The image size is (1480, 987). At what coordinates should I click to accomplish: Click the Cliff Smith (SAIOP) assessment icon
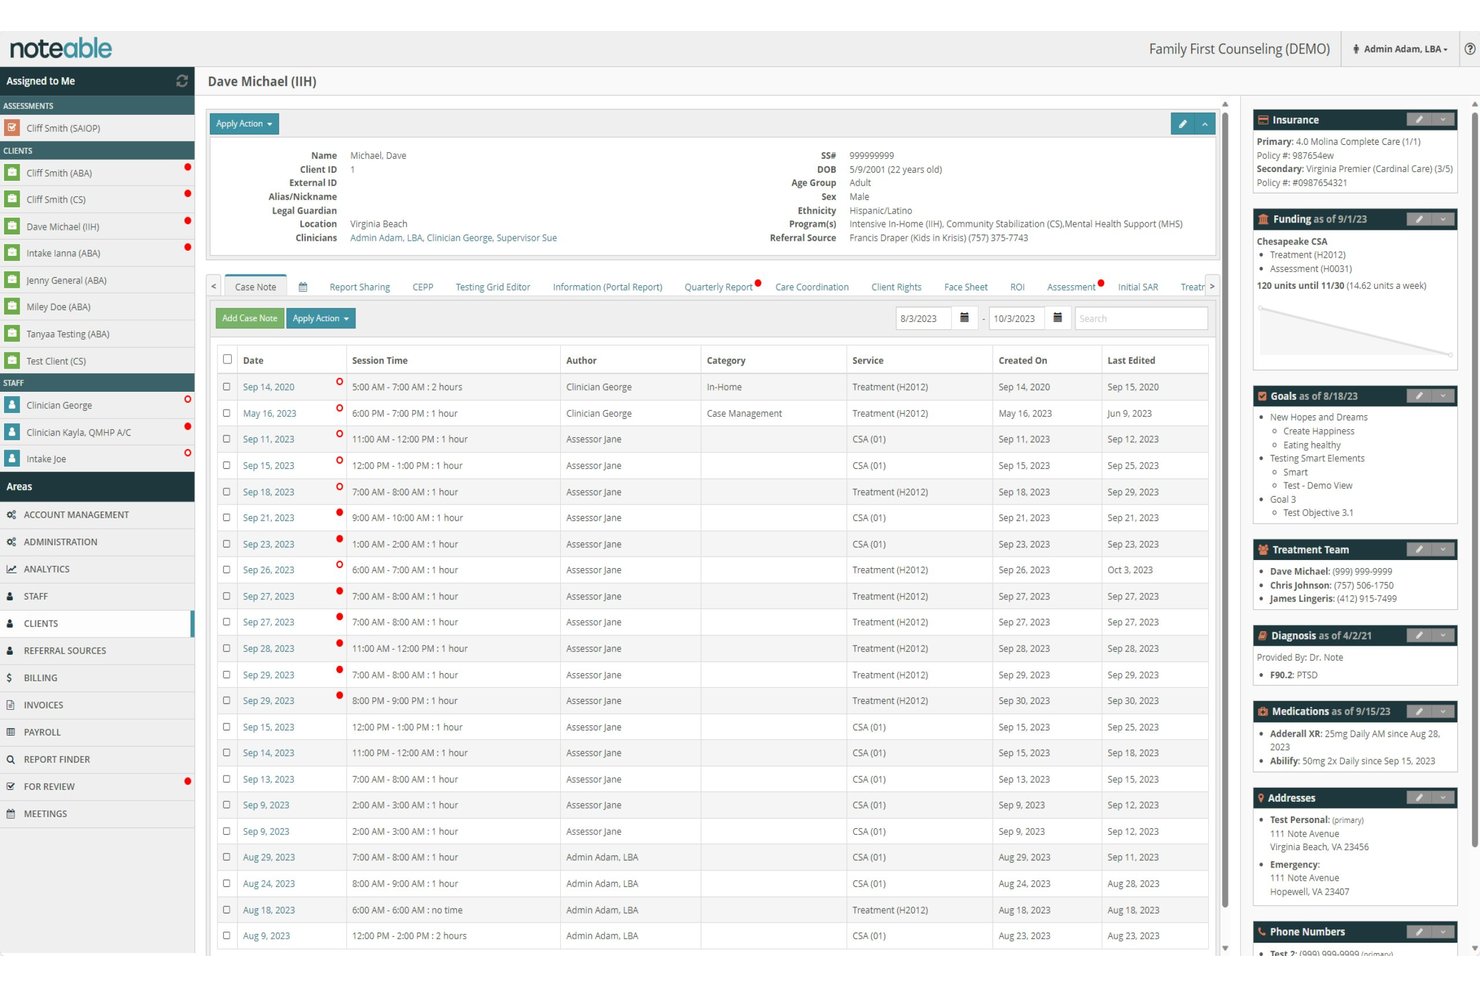(x=12, y=128)
